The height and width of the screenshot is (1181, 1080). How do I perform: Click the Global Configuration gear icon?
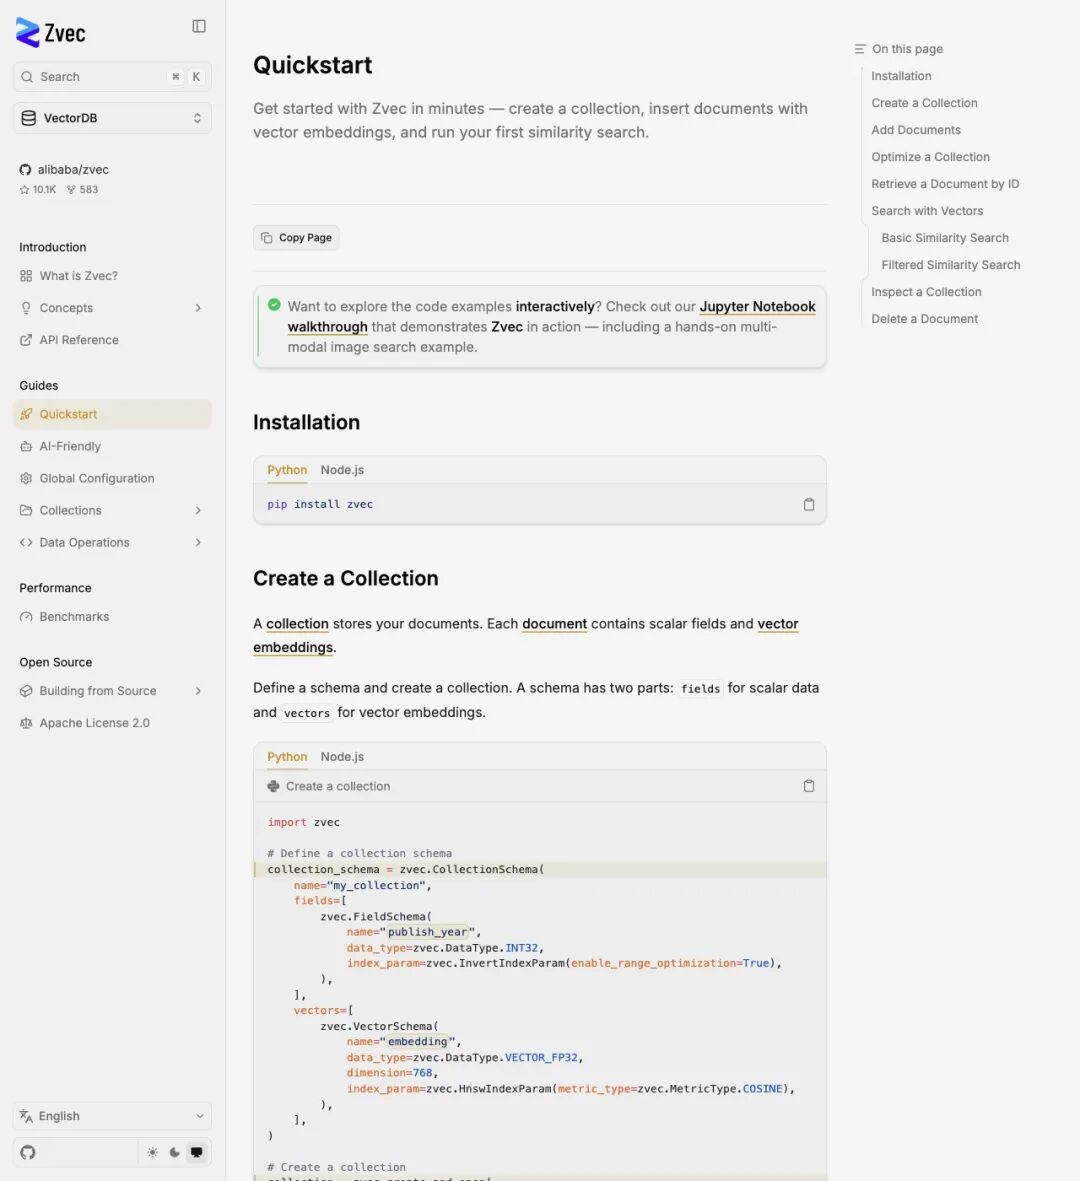pyautogui.click(x=26, y=478)
